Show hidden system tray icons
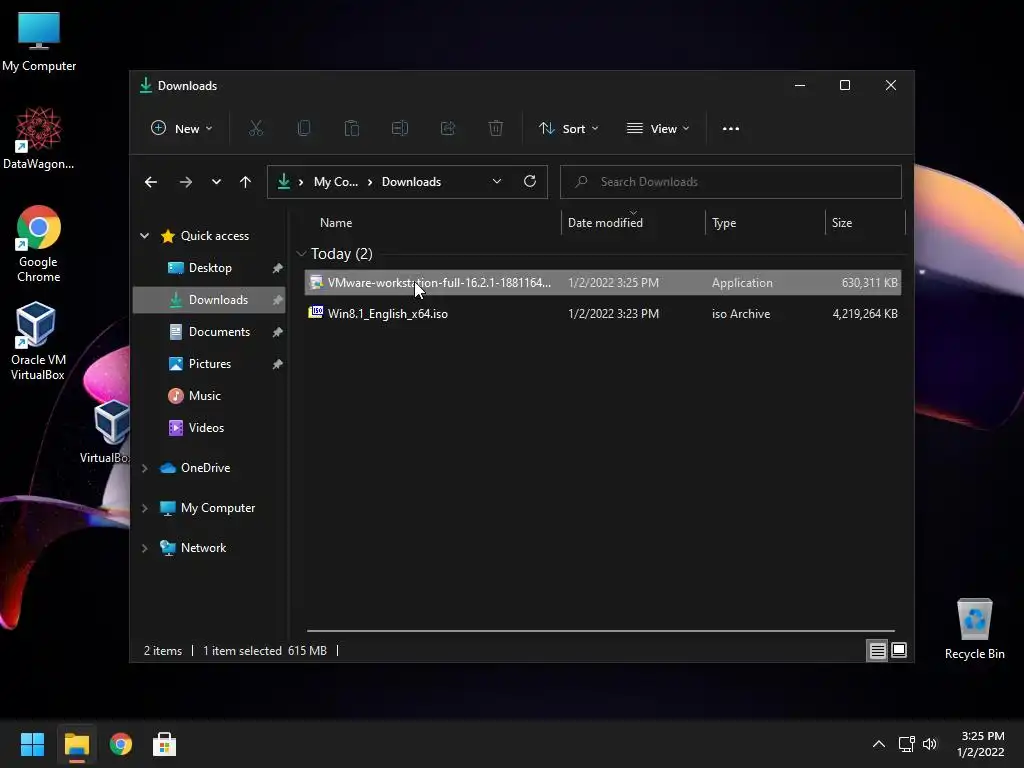This screenshot has width=1024, height=768. (x=879, y=744)
